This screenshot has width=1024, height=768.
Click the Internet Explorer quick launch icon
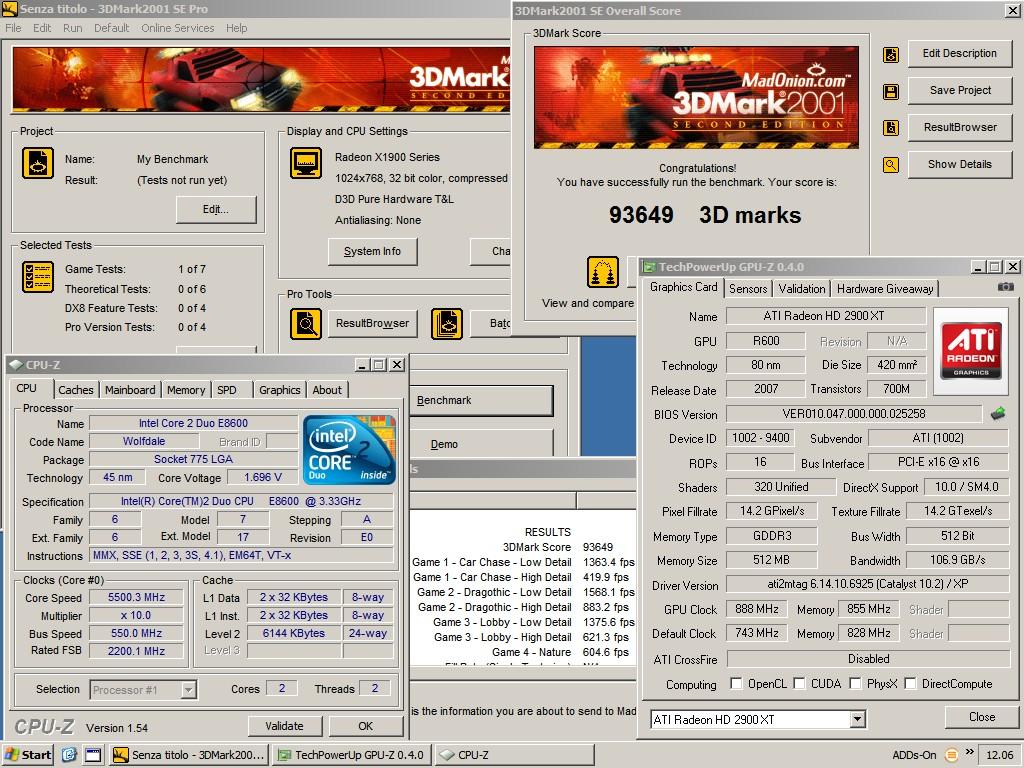pyautogui.click(x=69, y=755)
